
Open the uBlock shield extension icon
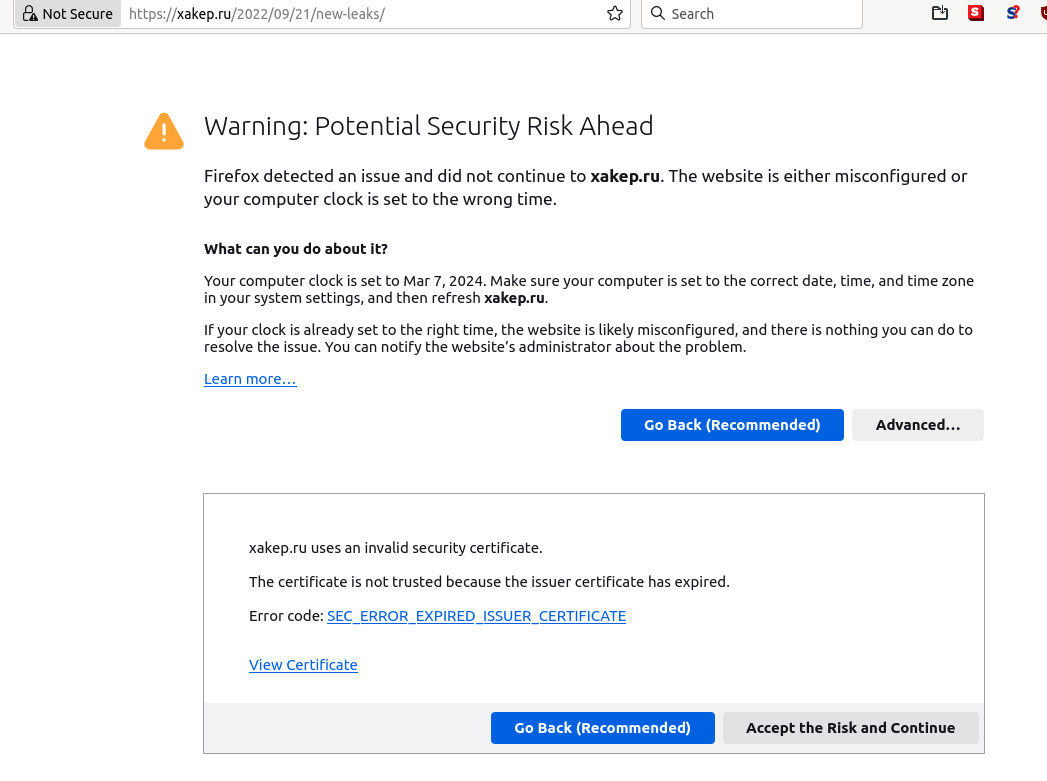(1043, 14)
